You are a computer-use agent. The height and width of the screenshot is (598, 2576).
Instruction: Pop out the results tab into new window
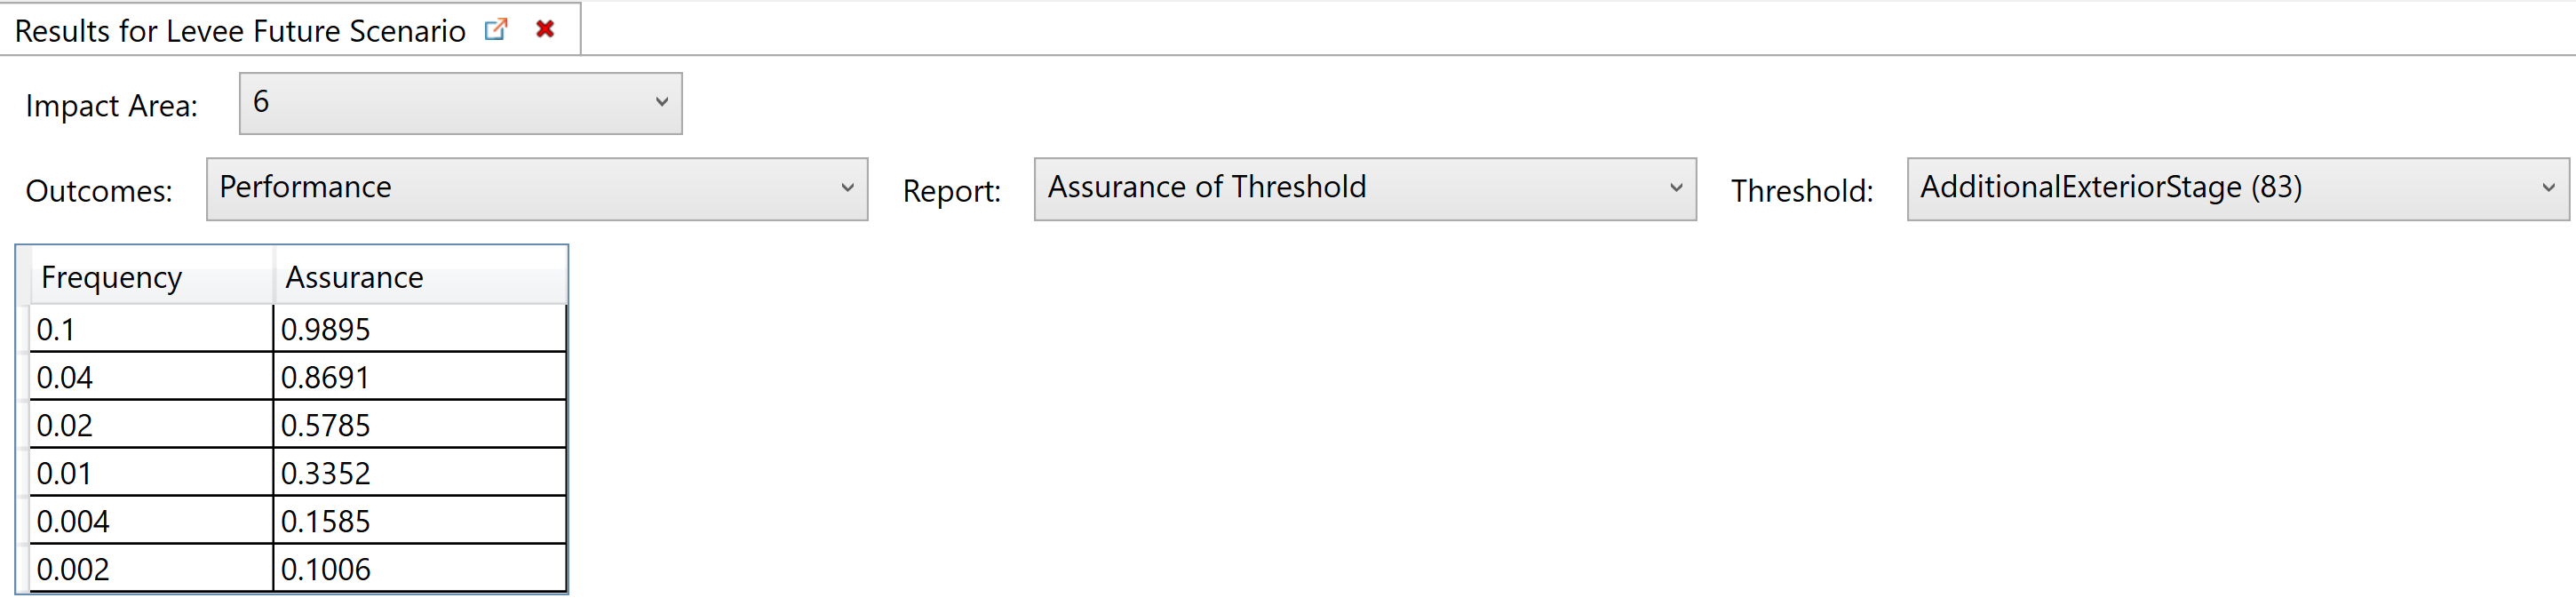[495, 29]
